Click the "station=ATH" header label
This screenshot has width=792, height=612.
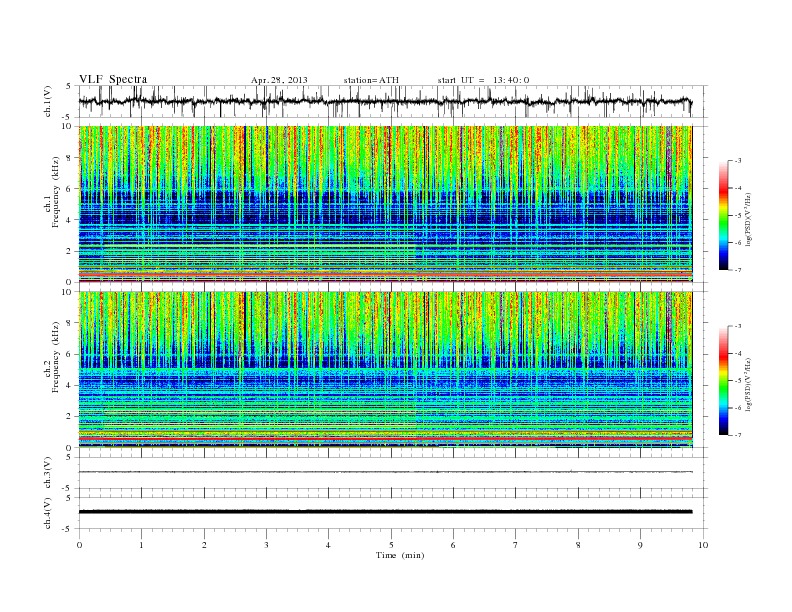371,80
